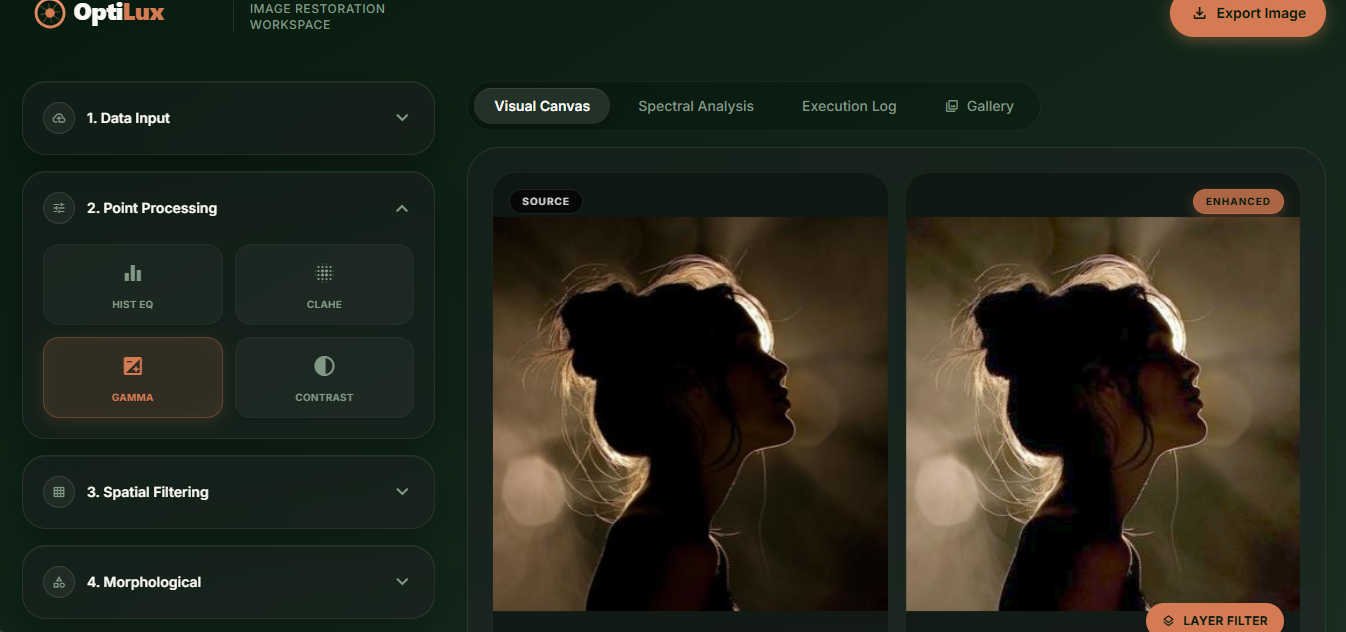Image resolution: width=1346 pixels, height=632 pixels.
Task: Select the Hist EQ tool
Action: tap(133, 284)
